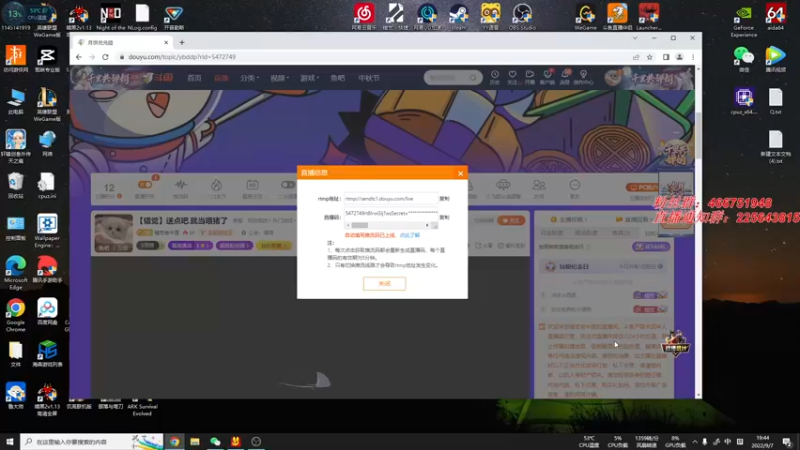Viewport: 800px width, 450px height.
Task: Open the Douyu 直播 nav item
Action: tap(221, 78)
